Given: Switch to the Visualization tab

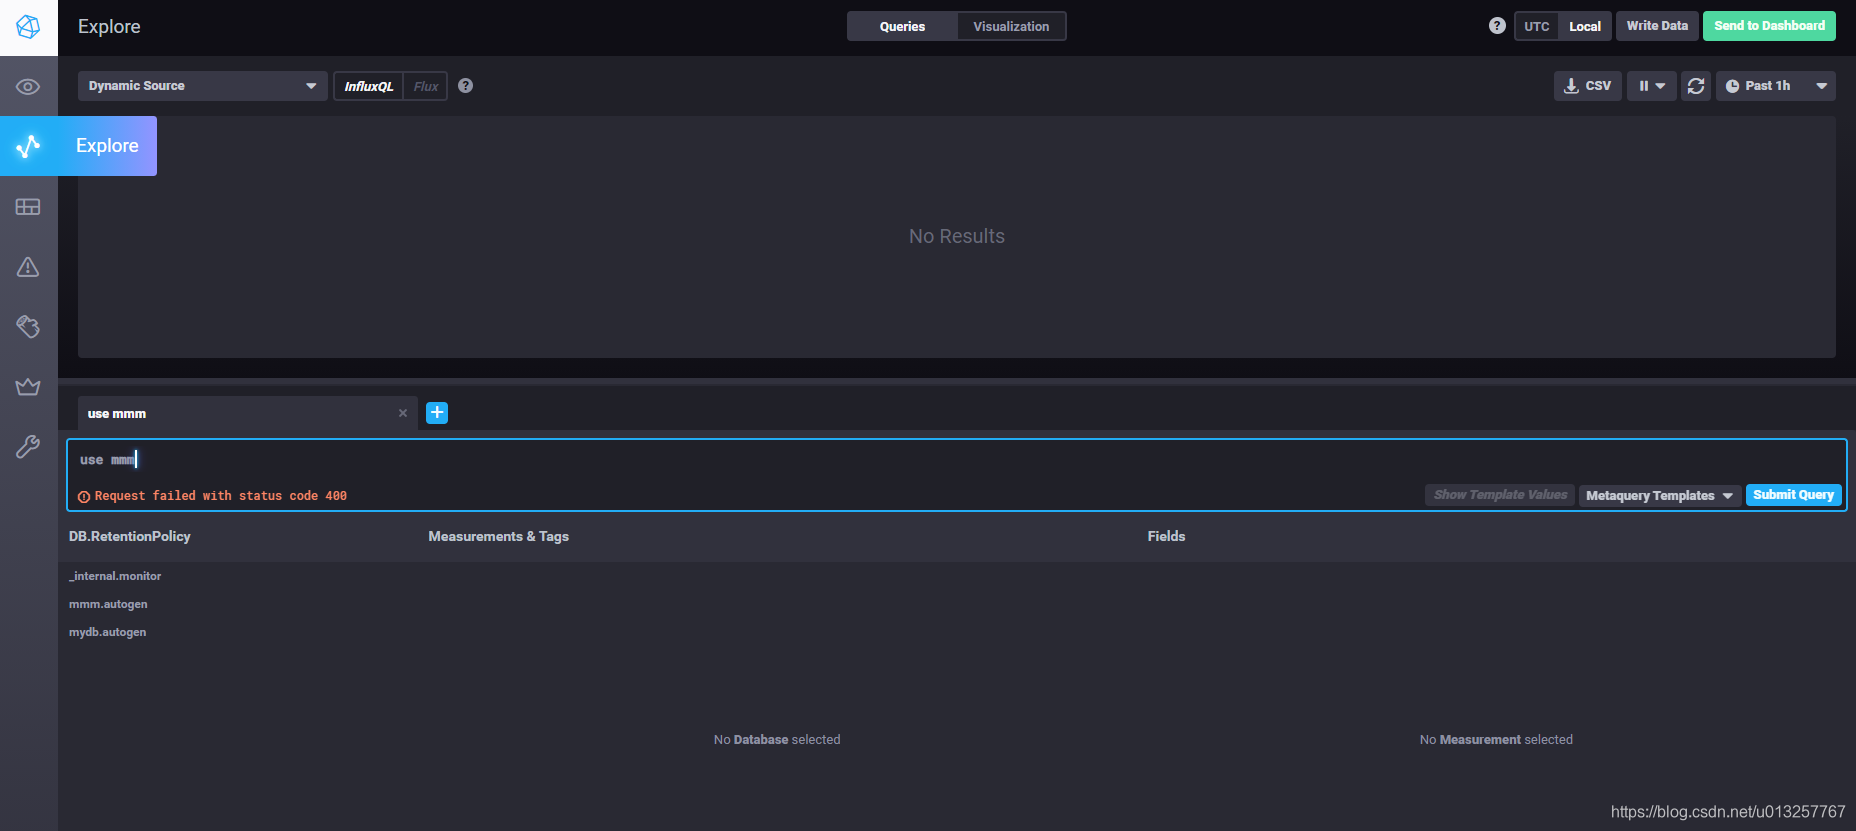Looking at the screenshot, I should [1011, 26].
